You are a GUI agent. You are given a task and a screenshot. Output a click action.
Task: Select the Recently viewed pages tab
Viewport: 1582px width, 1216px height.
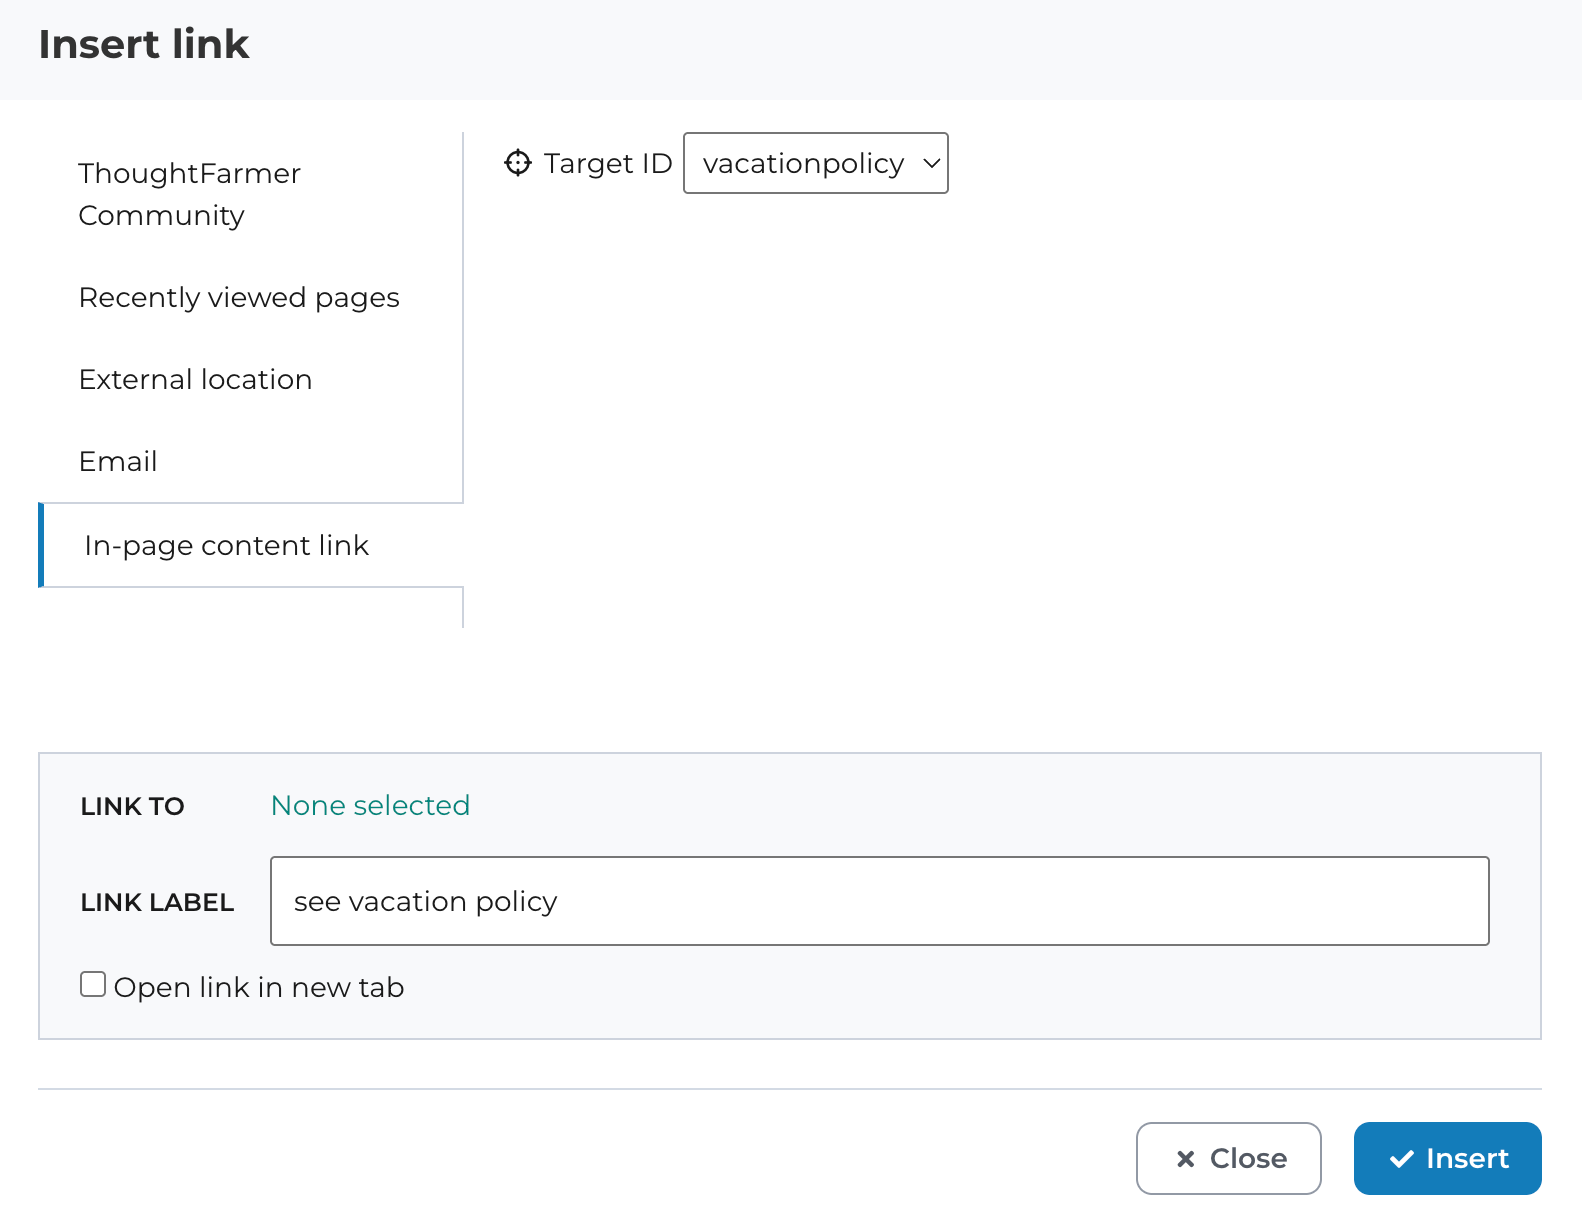[239, 298]
